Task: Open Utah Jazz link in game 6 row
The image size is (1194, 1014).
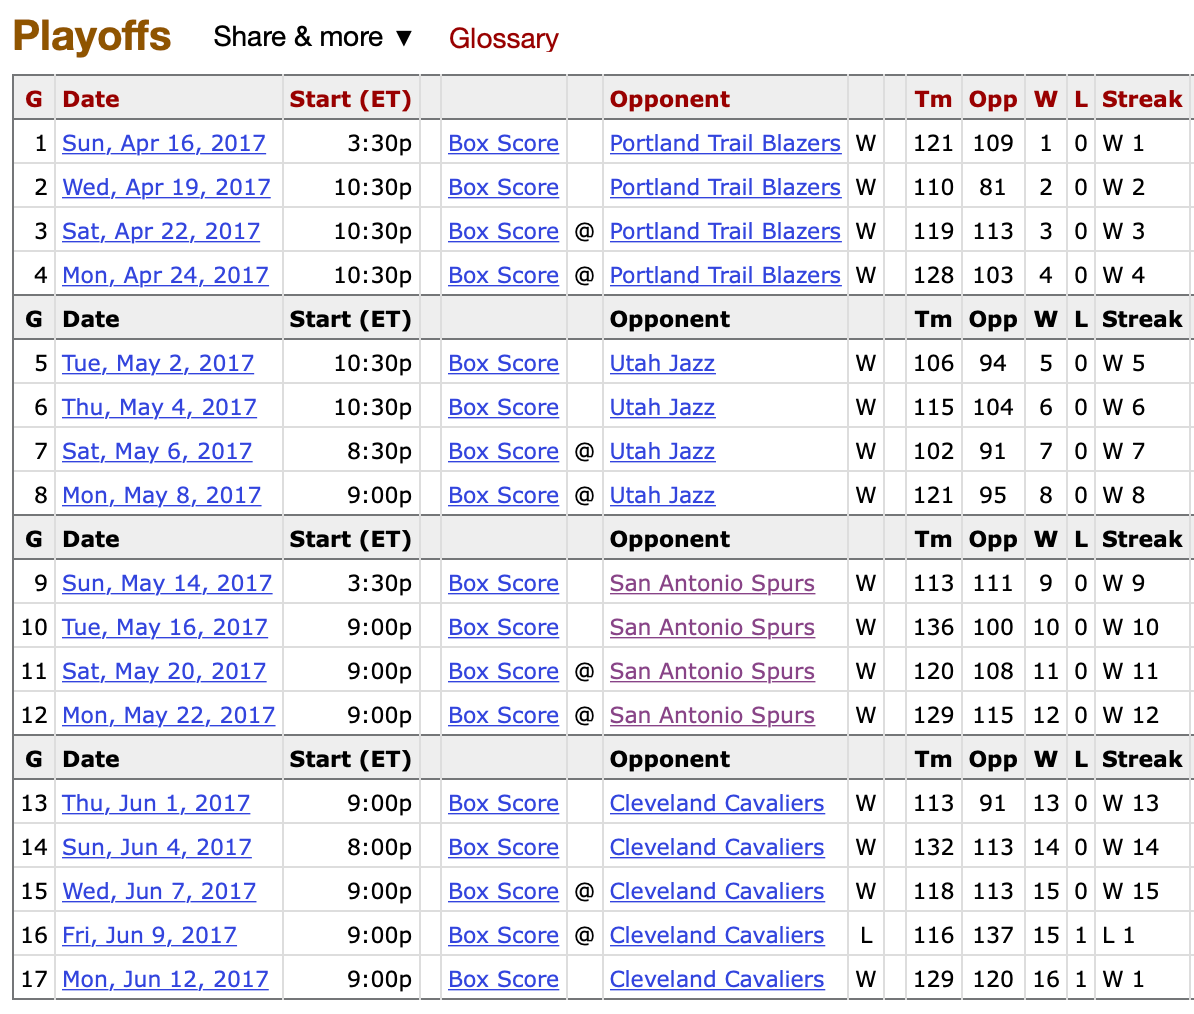Action: pyautogui.click(x=662, y=407)
